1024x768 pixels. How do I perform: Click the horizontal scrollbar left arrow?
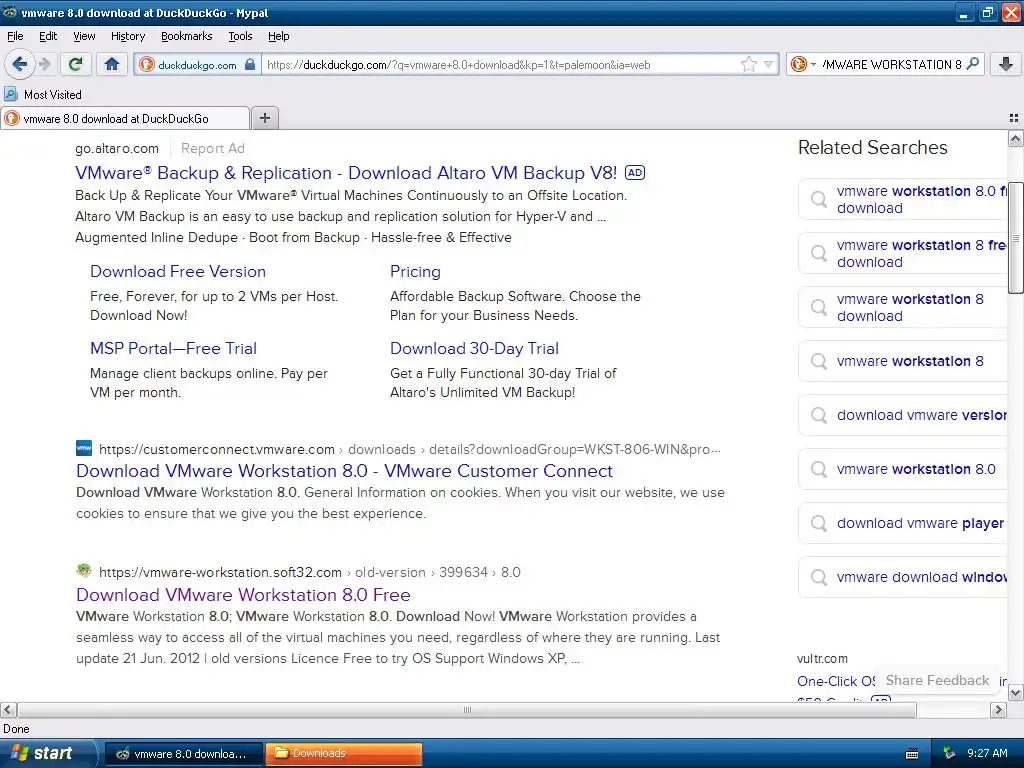pyautogui.click(x=8, y=710)
